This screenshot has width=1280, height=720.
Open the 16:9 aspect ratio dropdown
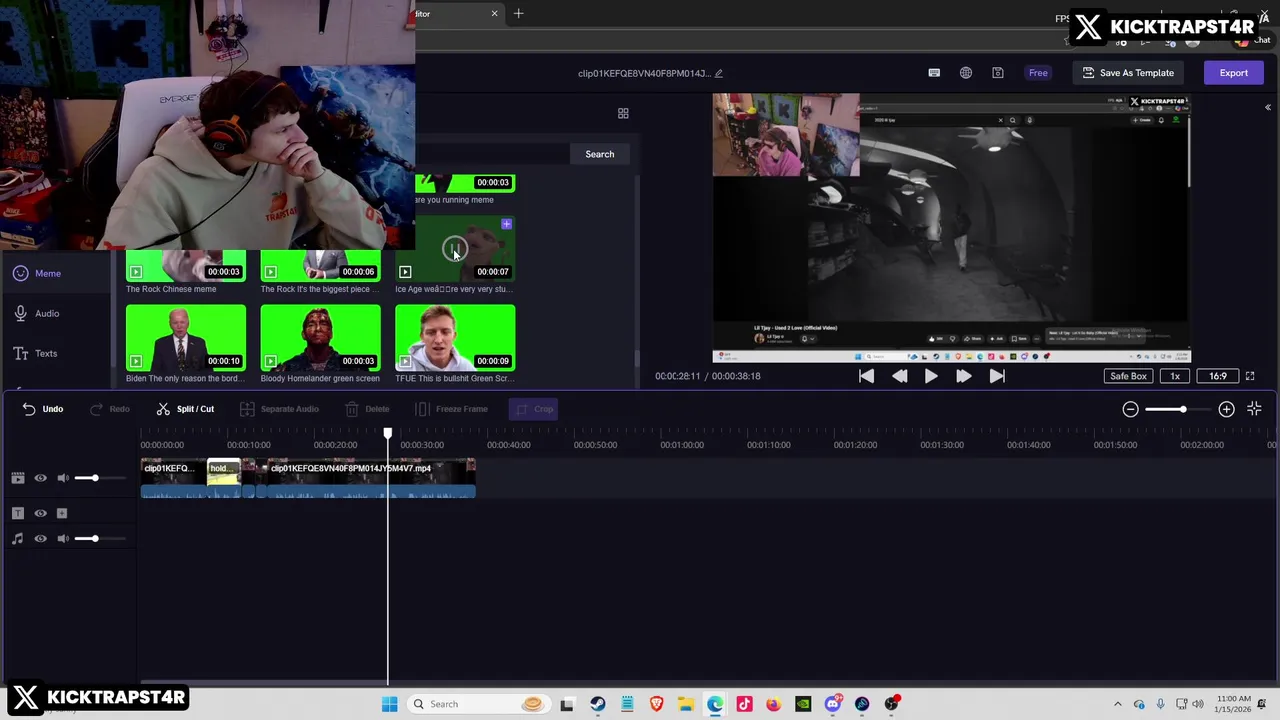click(x=1218, y=376)
